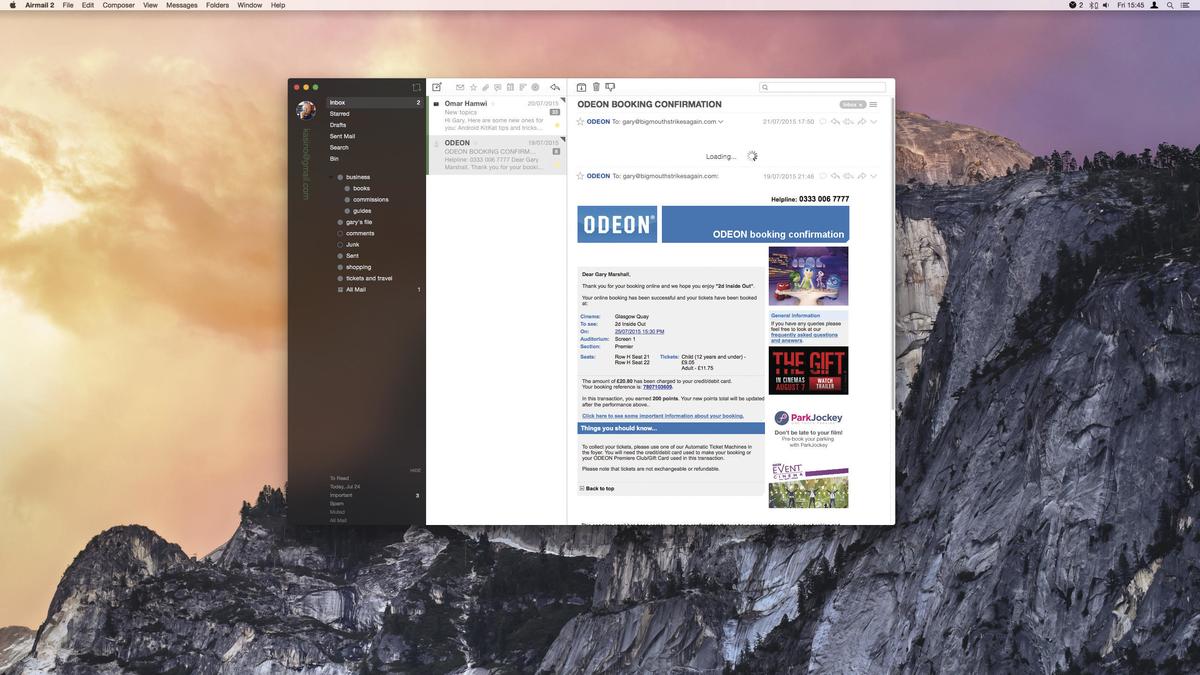Click HIDE above the To Read list

click(x=415, y=470)
